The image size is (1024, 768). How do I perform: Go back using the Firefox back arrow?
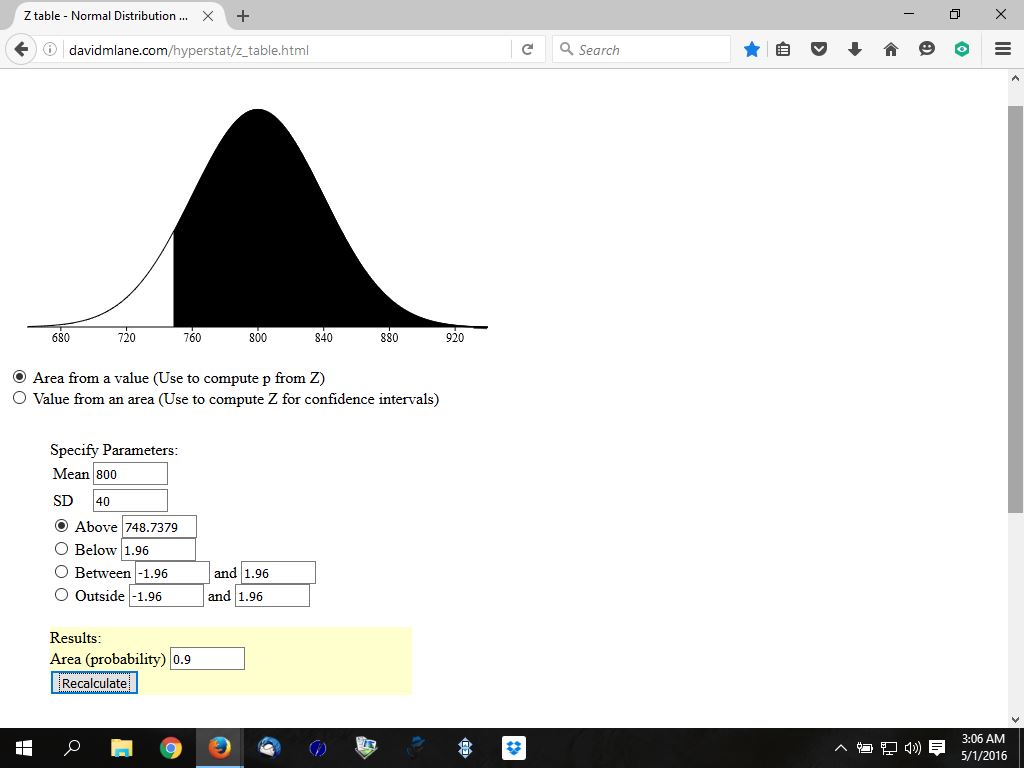(21, 50)
